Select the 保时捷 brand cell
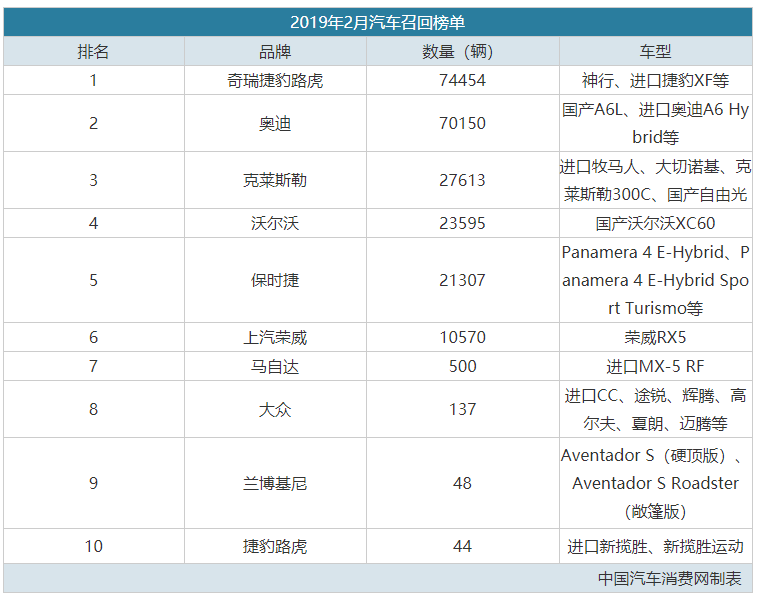The height and width of the screenshot is (599, 758). (275, 280)
